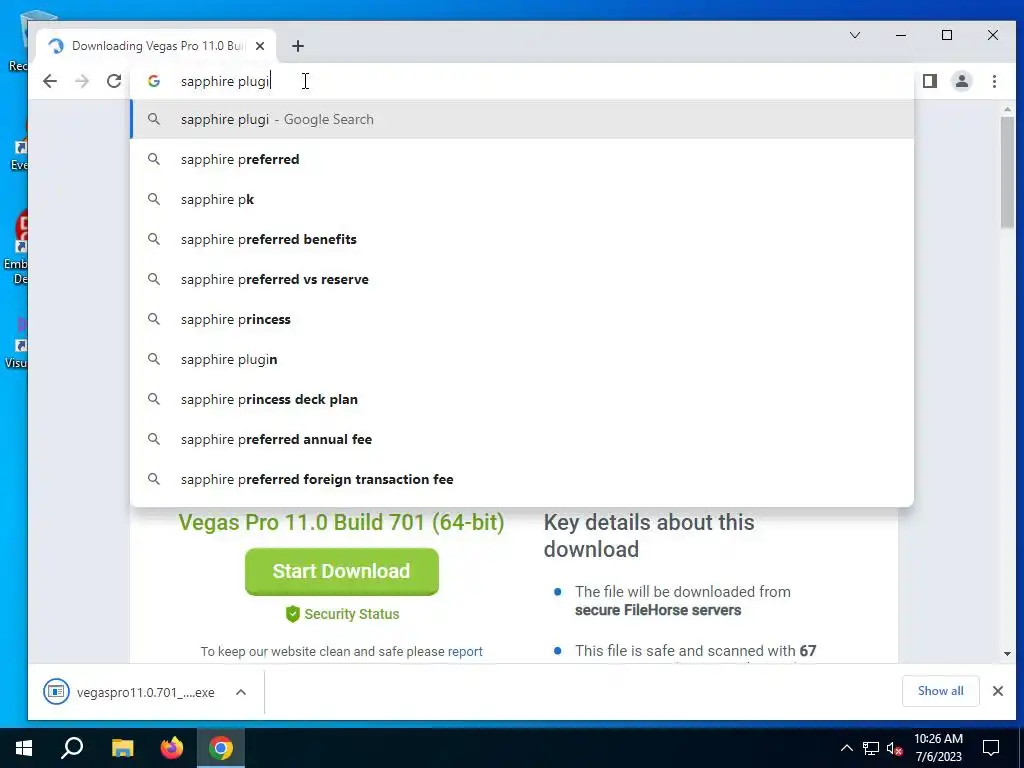Viewport: 1024px width, 768px height.
Task: Click the vertical scrollbar thumb
Action: pyautogui.click(x=1007, y=173)
